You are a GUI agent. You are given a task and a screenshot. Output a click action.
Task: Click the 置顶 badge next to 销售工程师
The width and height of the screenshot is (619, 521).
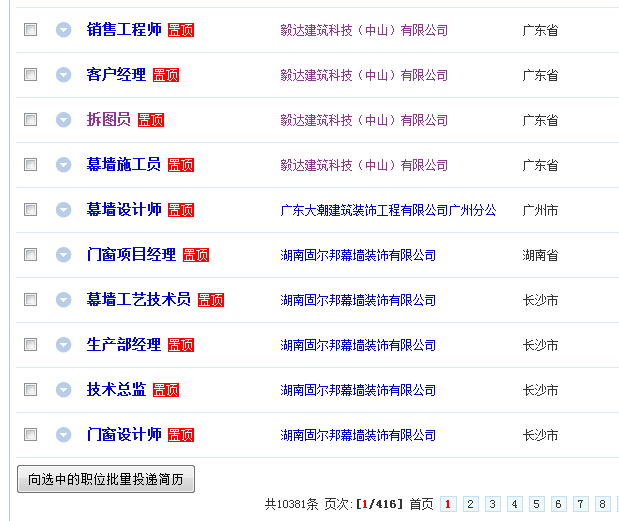[x=181, y=30]
